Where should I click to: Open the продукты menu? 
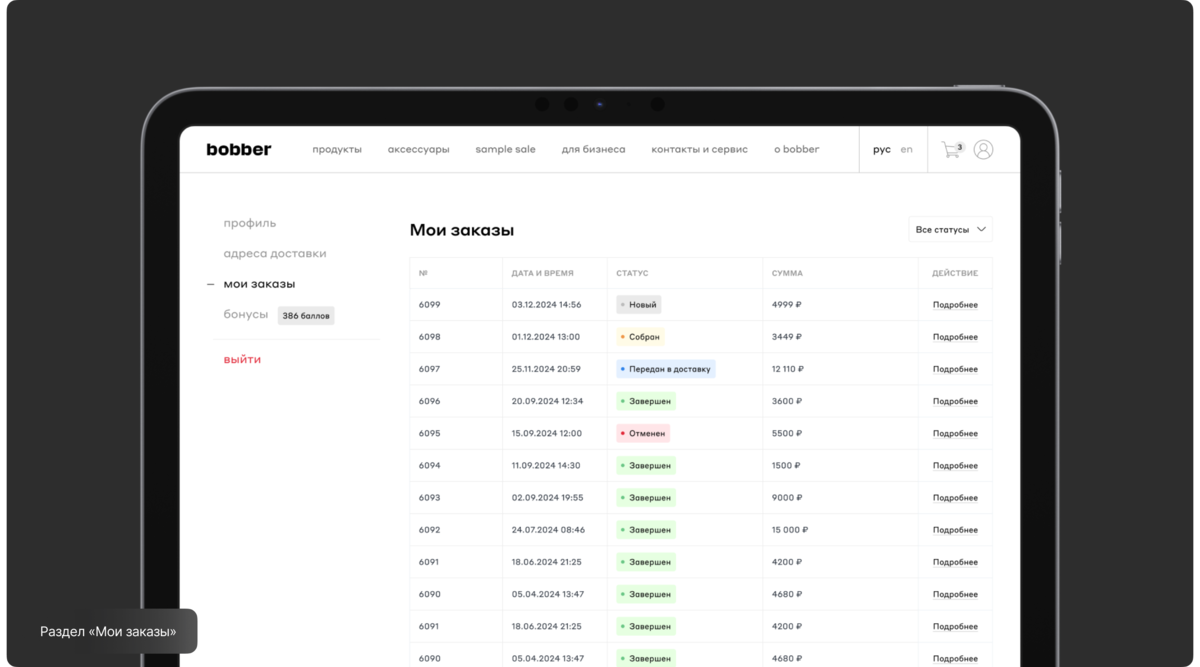[x=337, y=150]
